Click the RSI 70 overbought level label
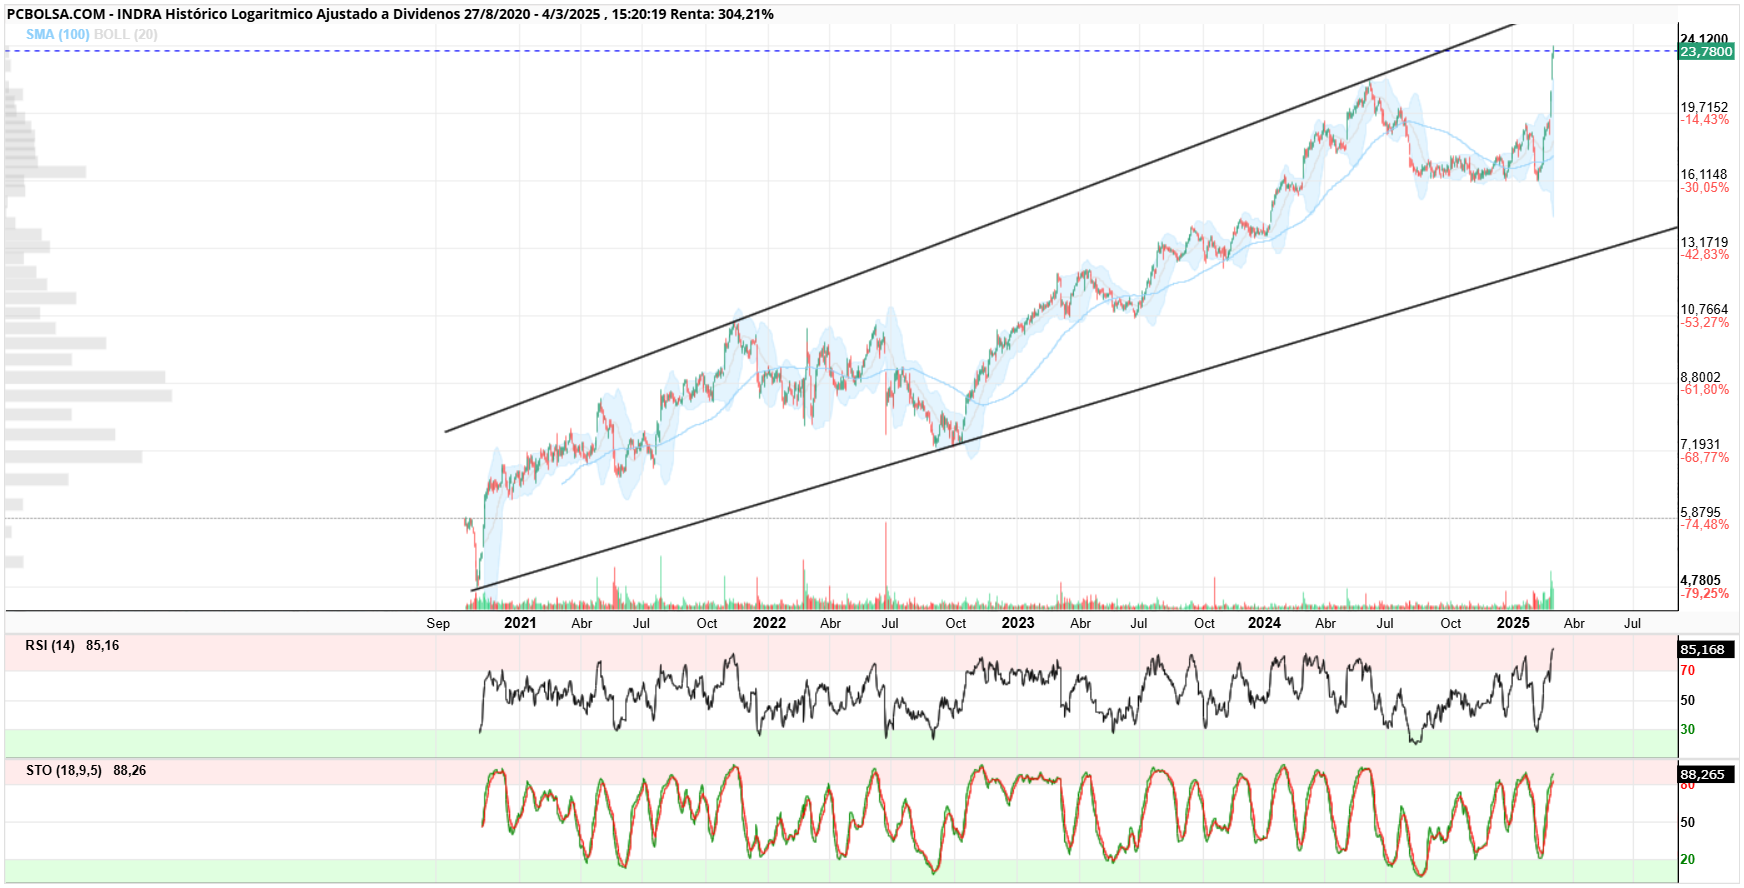1744x888 pixels. pyautogui.click(x=1688, y=671)
